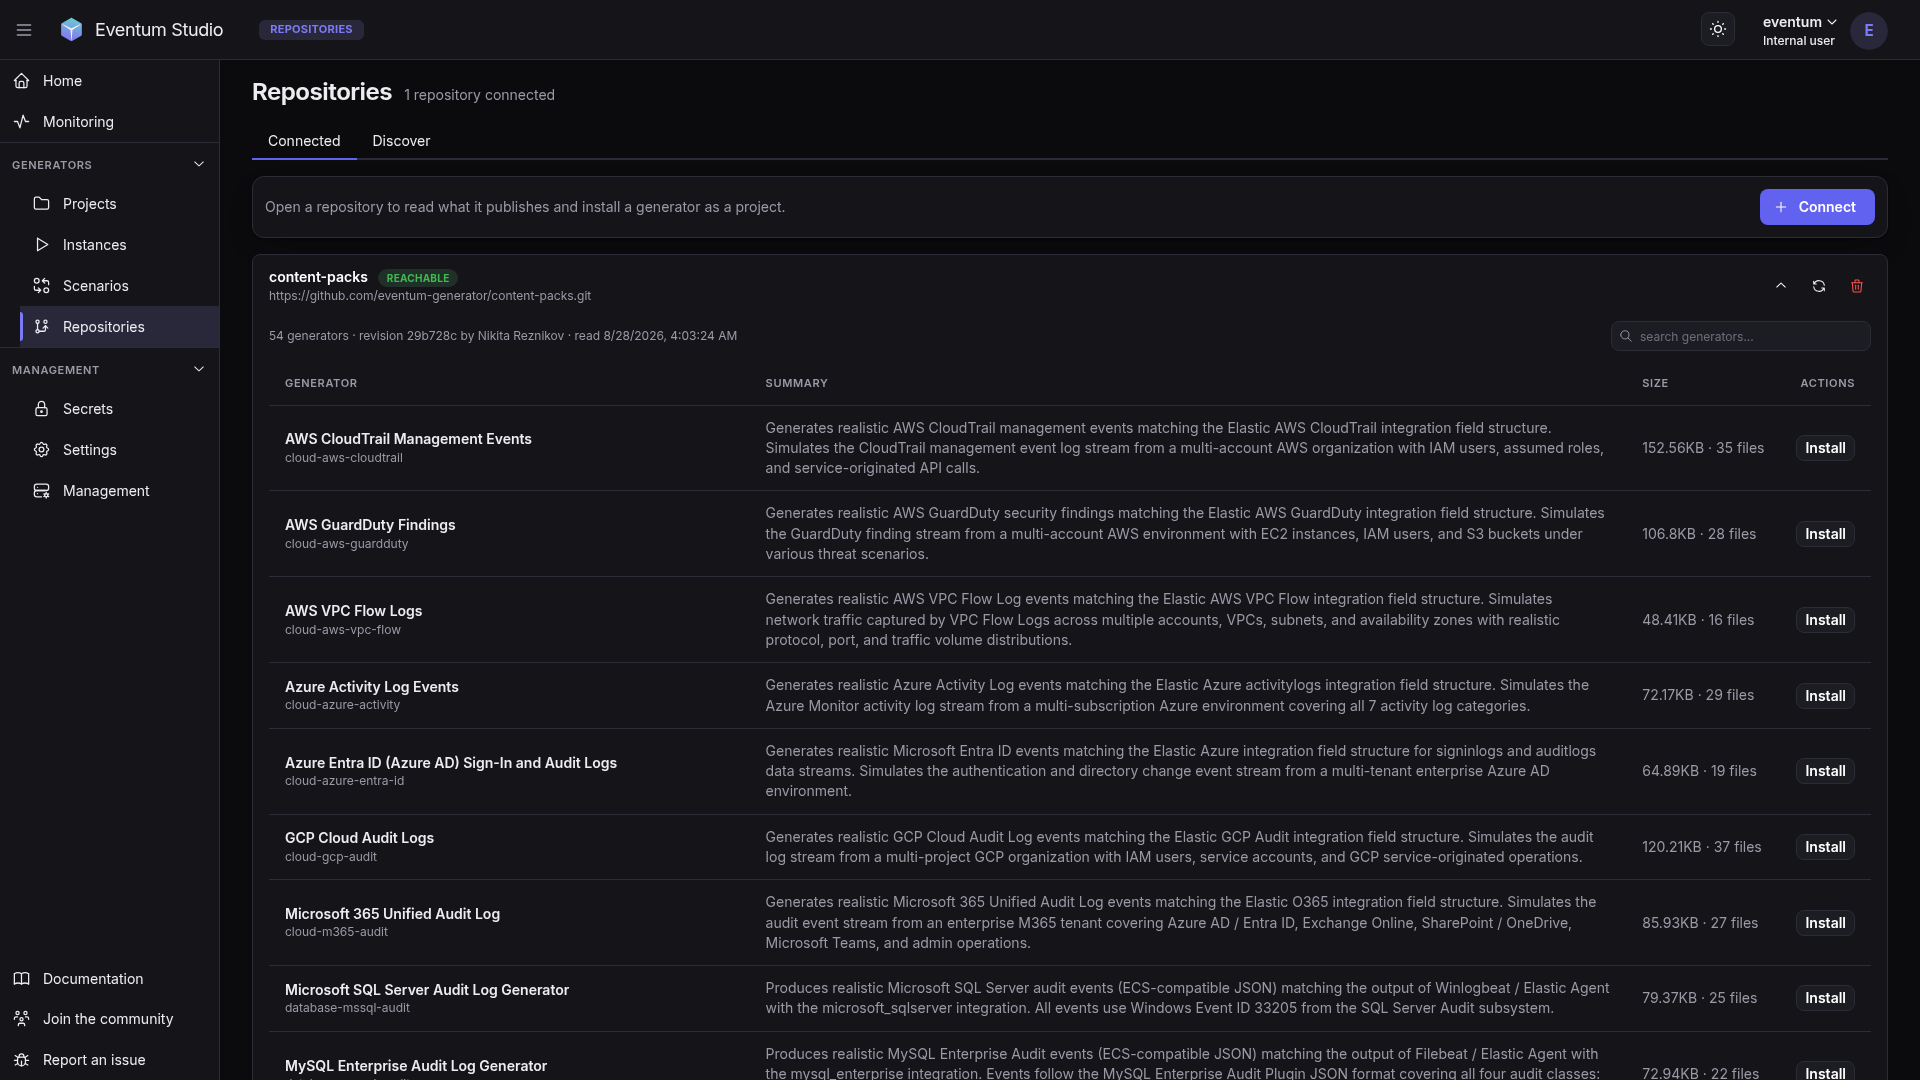The width and height of the screenshot is (1920, 1080).
Task: Toggle the sidebar hamburger menu
Action: [x=24, y=30]
